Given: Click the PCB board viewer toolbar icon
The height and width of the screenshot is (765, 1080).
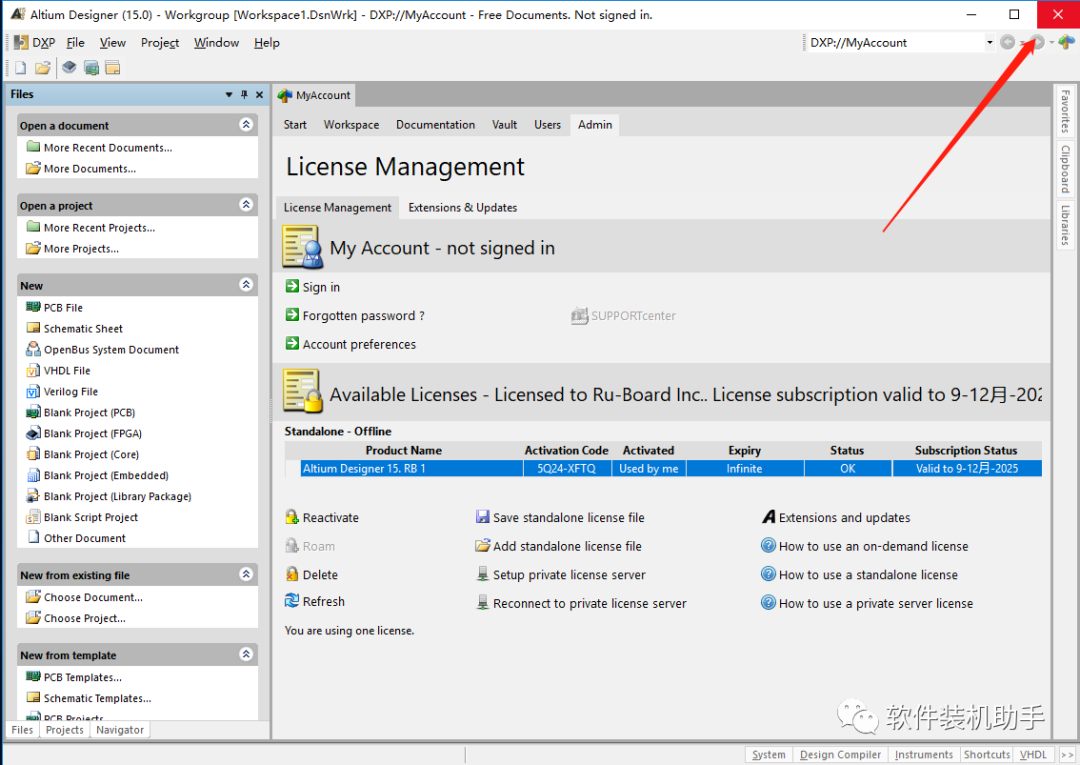Looking at the screenshot, I should [x=91, y=67].
